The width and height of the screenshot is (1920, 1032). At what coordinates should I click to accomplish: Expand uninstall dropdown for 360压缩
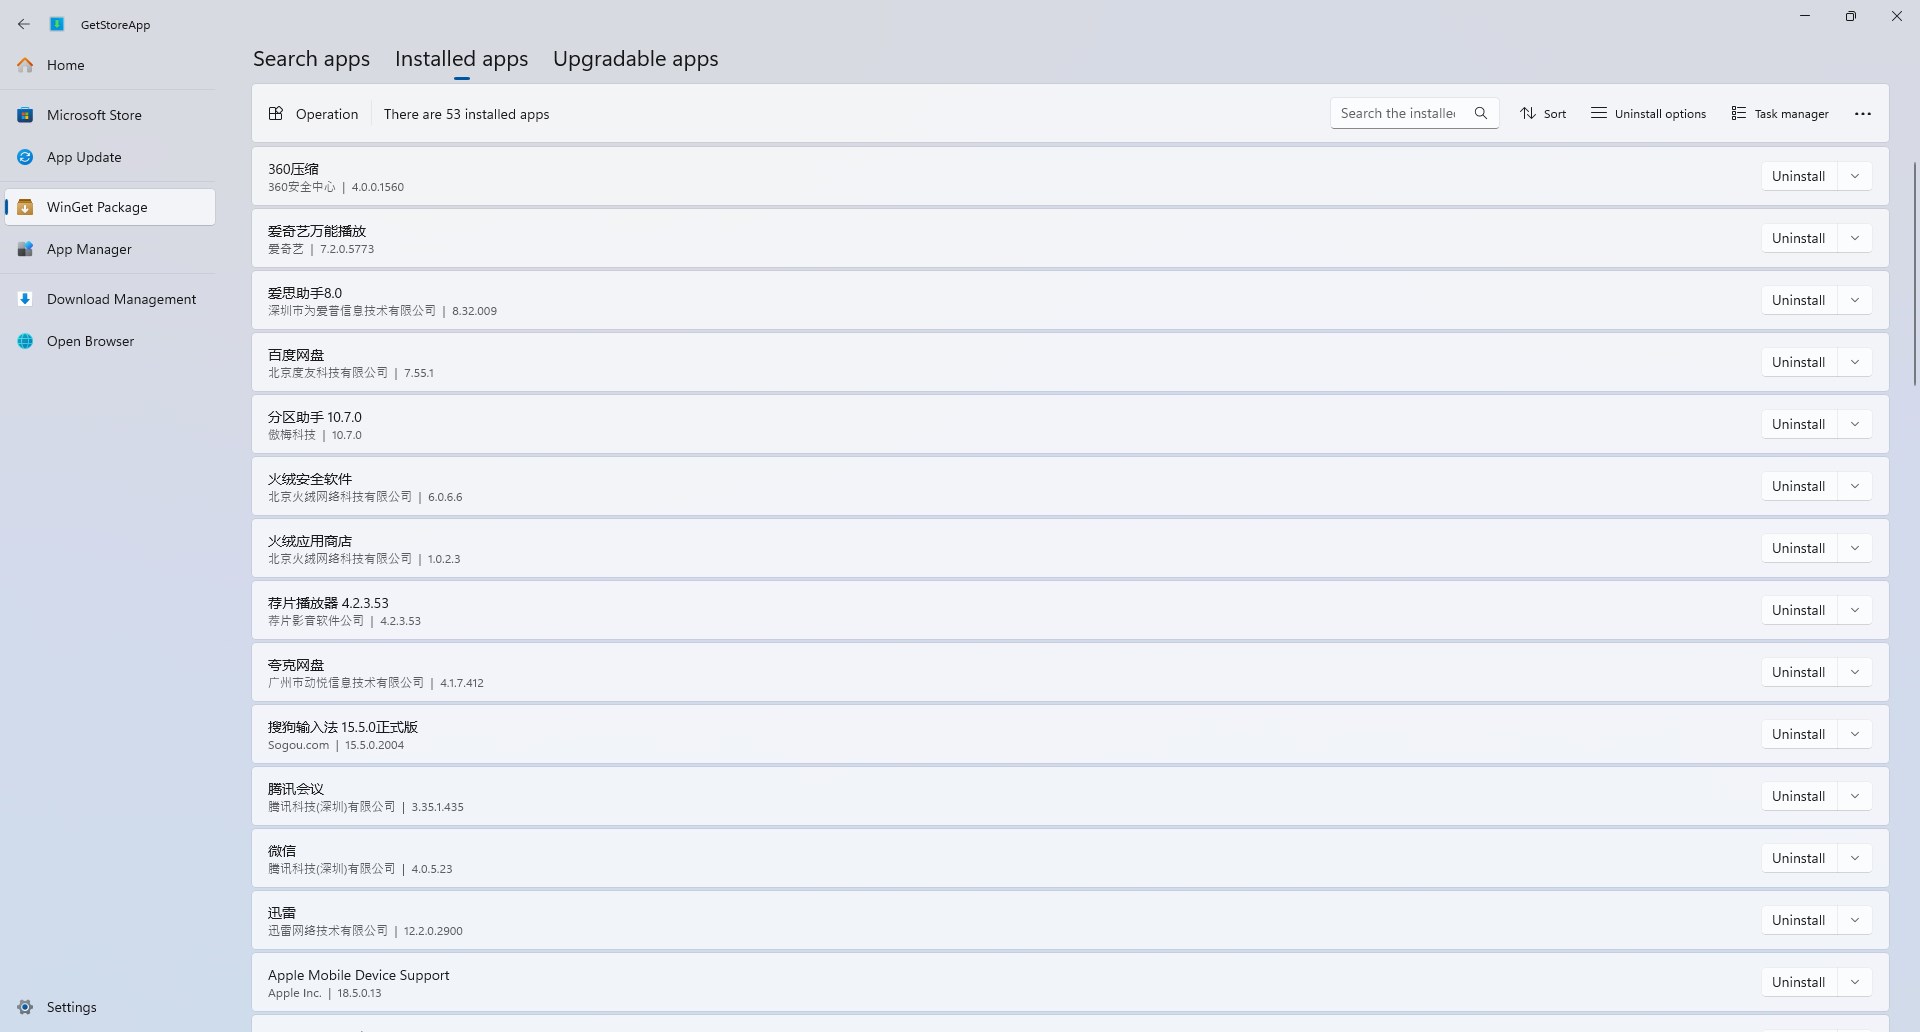[1855, 176]
